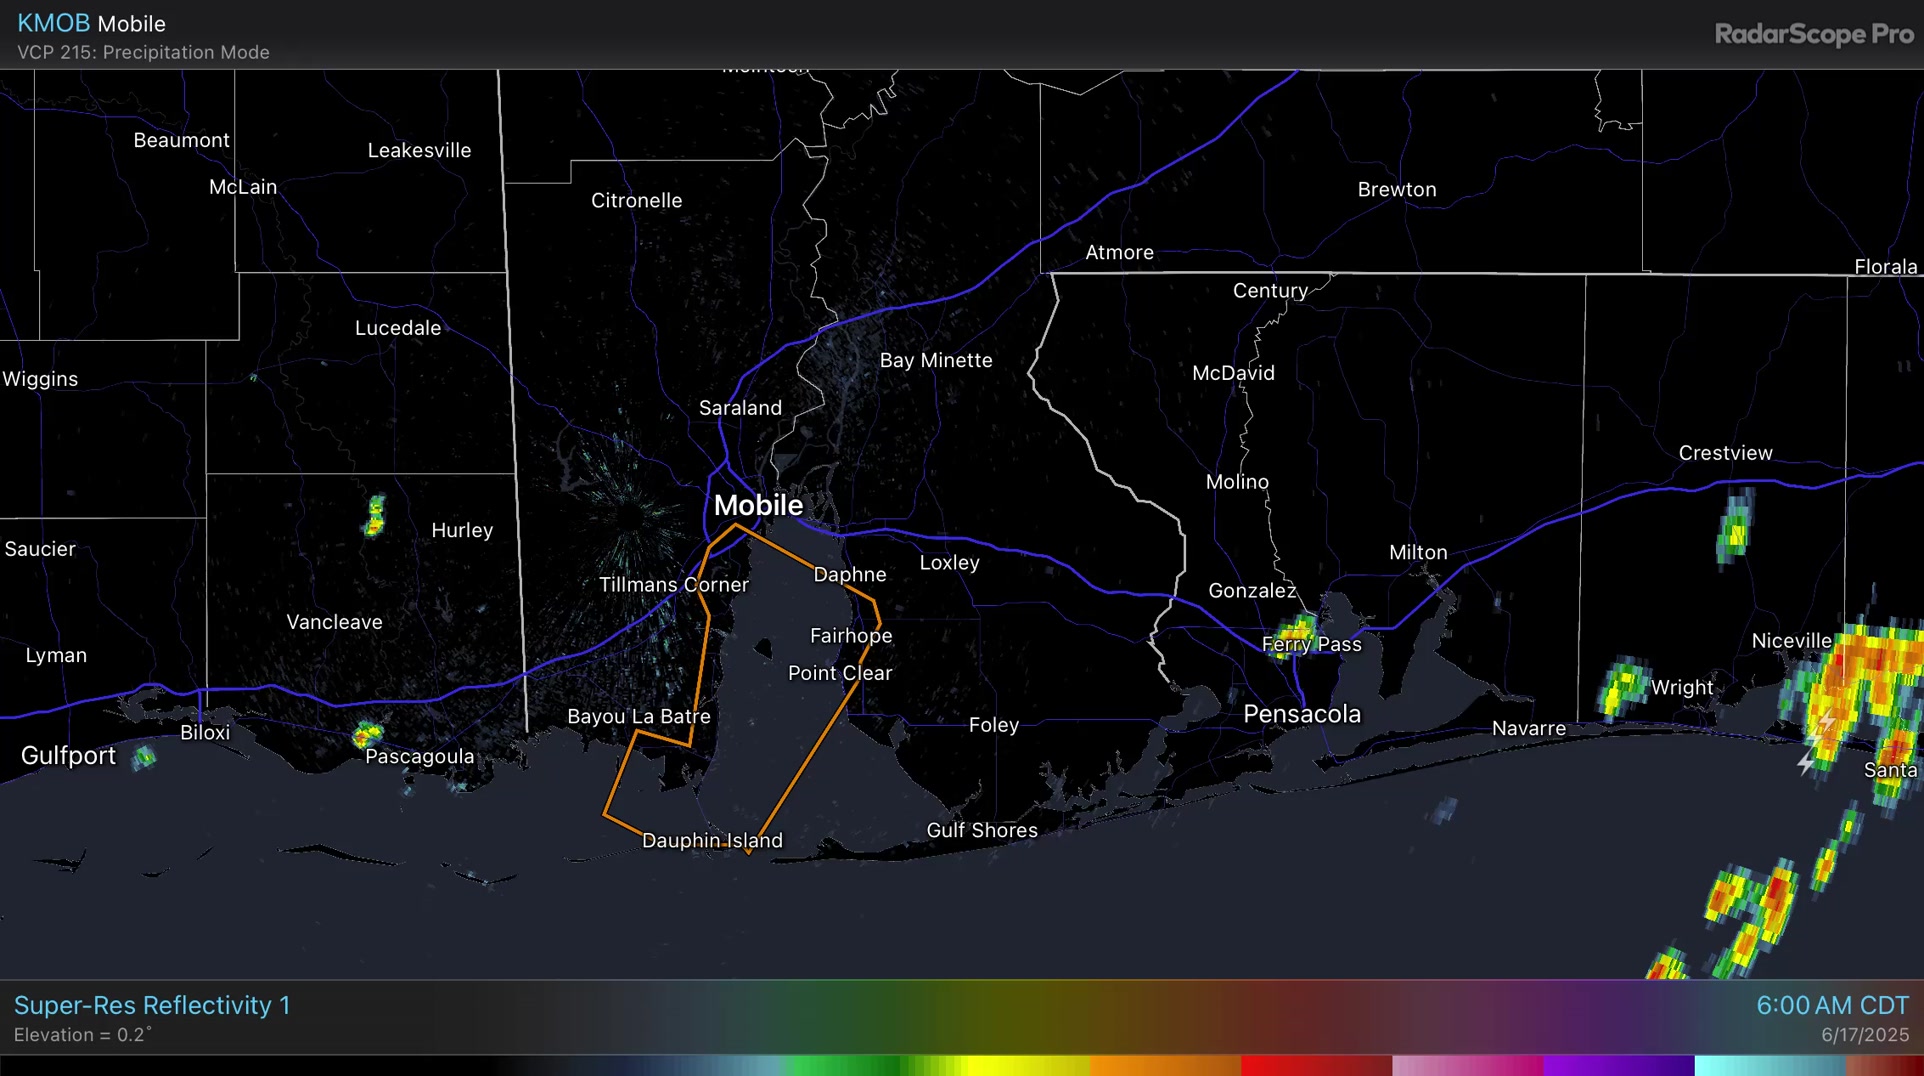Image resolution: width=1924 pixels, height=1076 pixels.
Task: Click the Gulf Shores label
Action: point(982,831)
